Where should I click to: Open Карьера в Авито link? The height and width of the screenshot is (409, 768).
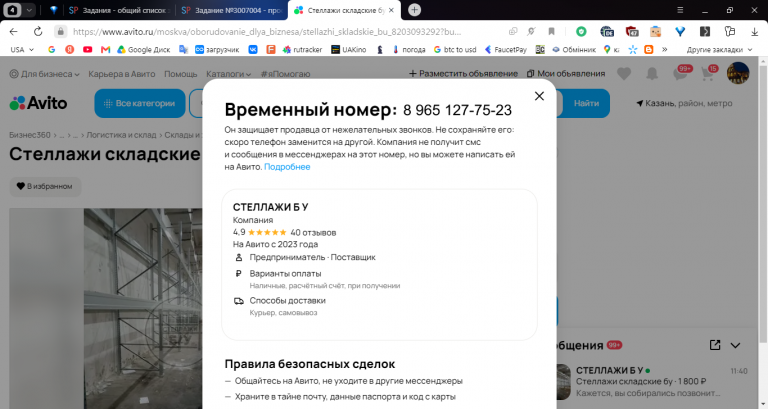coord(121,74)
